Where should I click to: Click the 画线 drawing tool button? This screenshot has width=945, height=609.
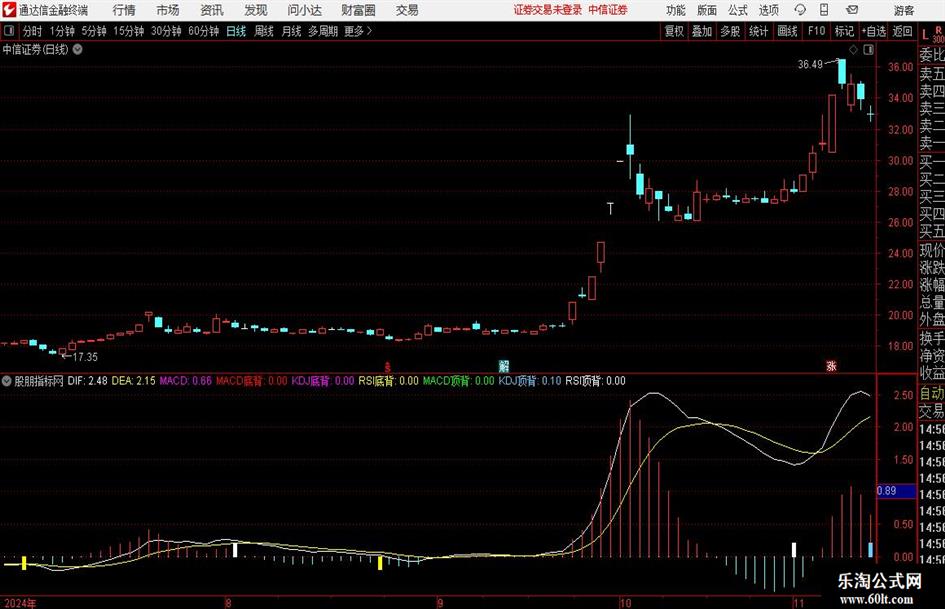pos(788,31)
